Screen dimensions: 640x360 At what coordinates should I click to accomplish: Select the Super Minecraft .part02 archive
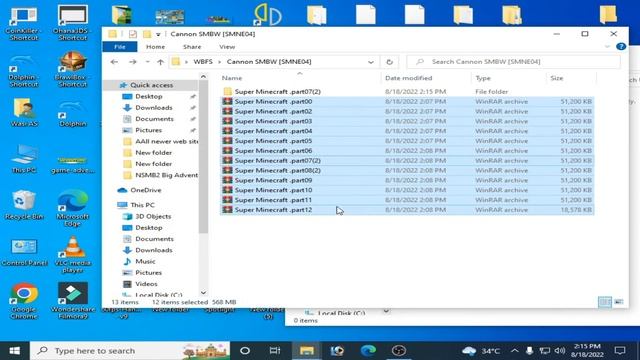click(x=273, y=111)
